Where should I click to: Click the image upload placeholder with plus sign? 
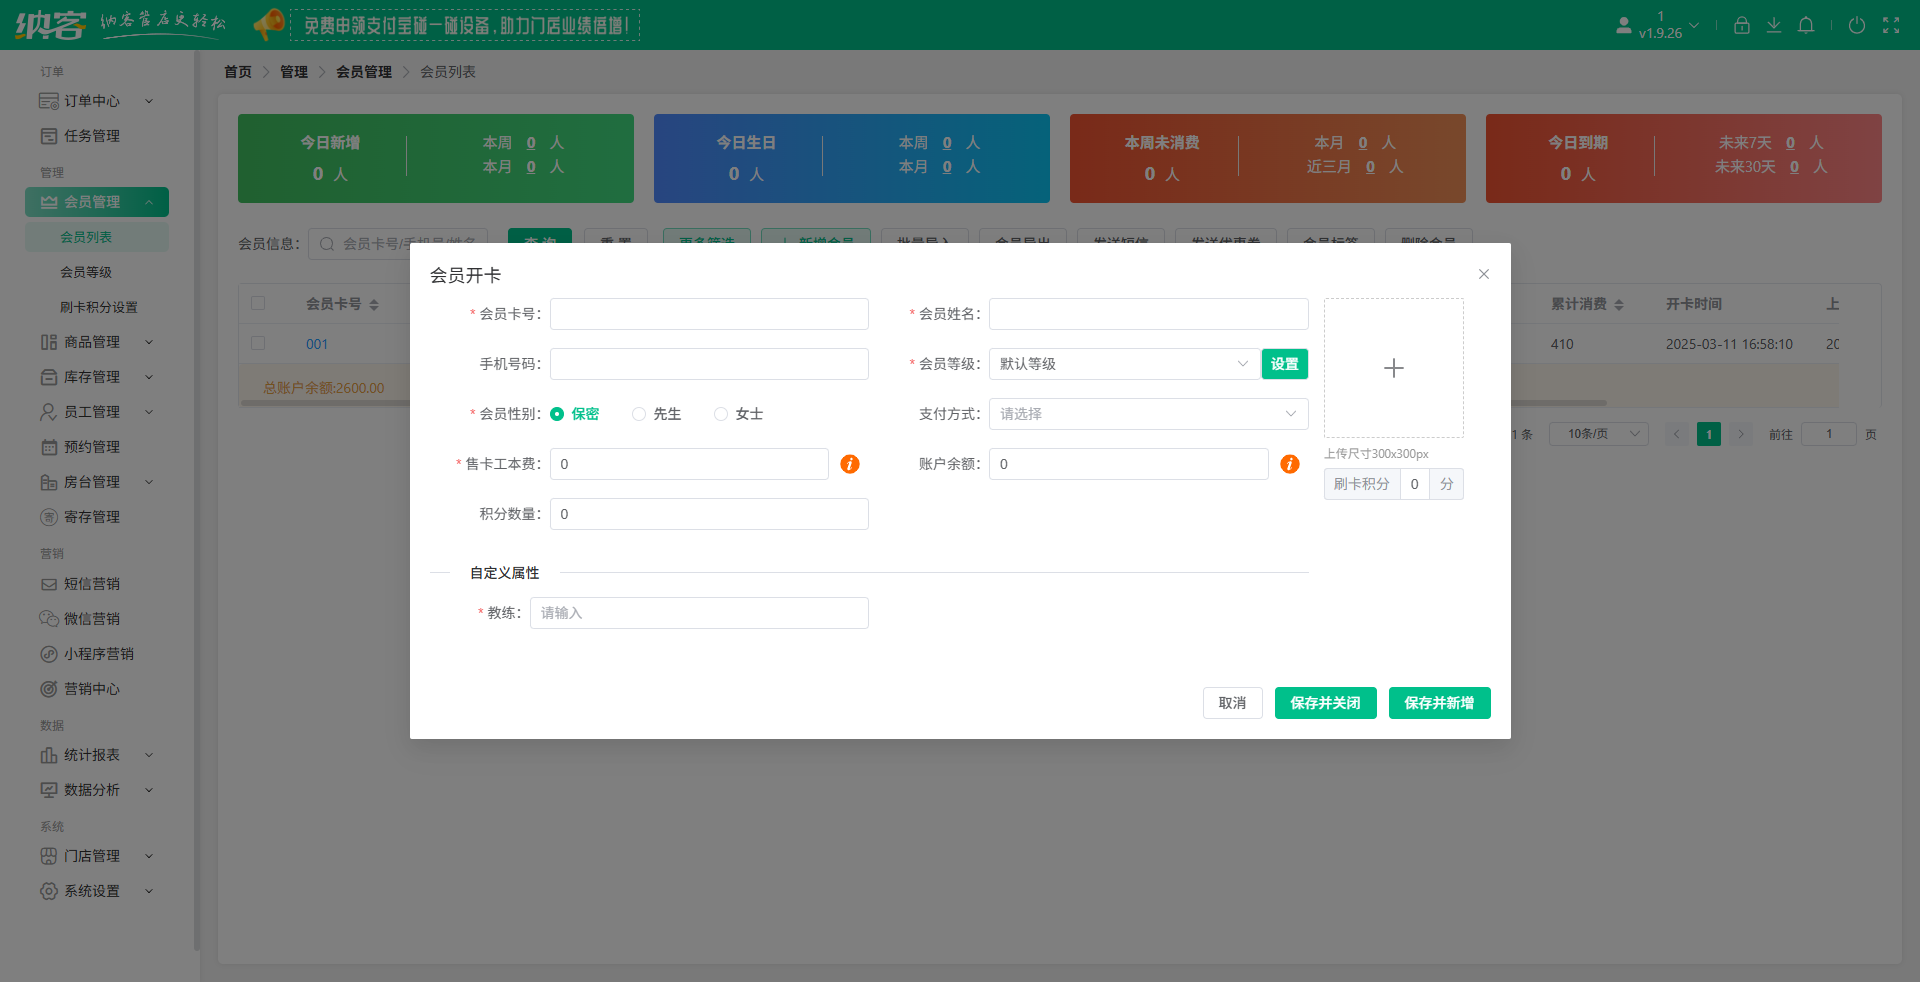1393,368
